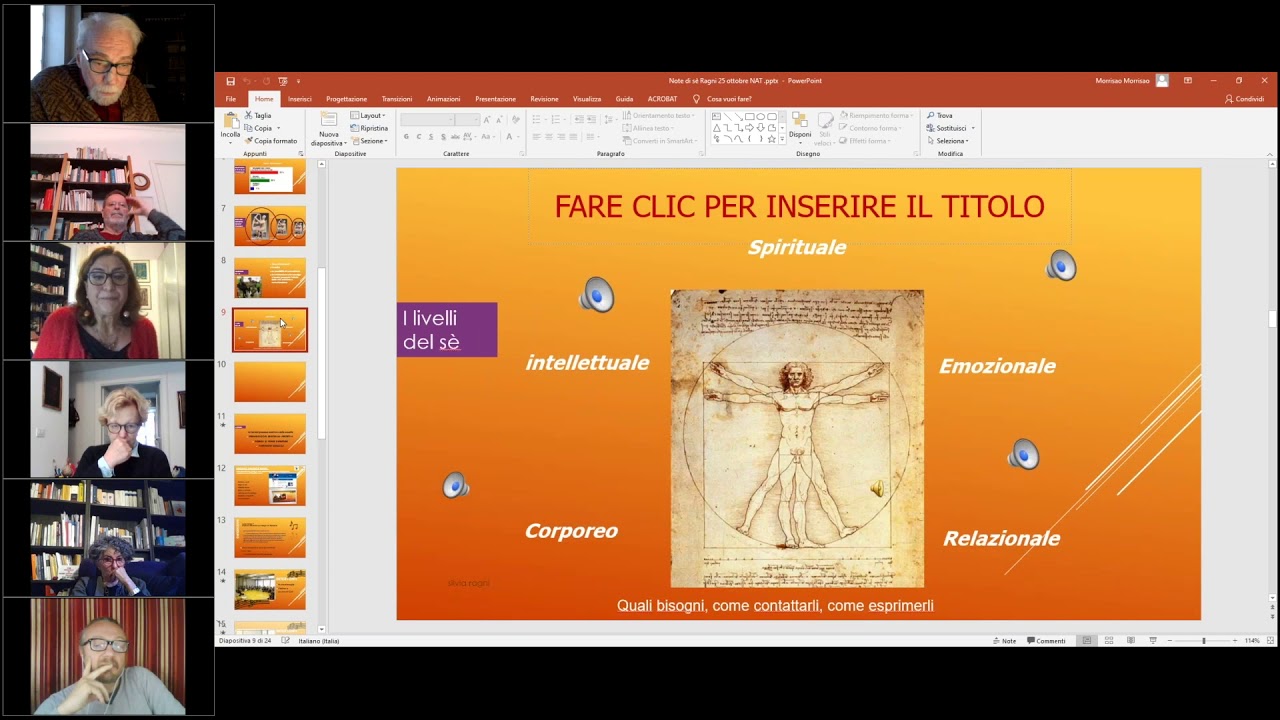The width and height of the screenshot is (1280, 720).
Task: Cut selection with Taglia
Action: pyautogui.click(x=258, y=115)
